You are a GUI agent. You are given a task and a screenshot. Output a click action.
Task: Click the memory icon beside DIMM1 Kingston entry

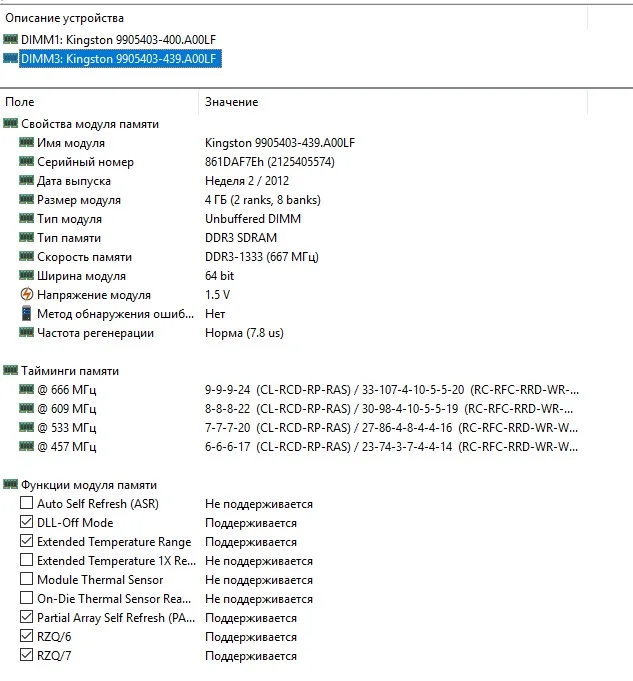pos(10,39)
